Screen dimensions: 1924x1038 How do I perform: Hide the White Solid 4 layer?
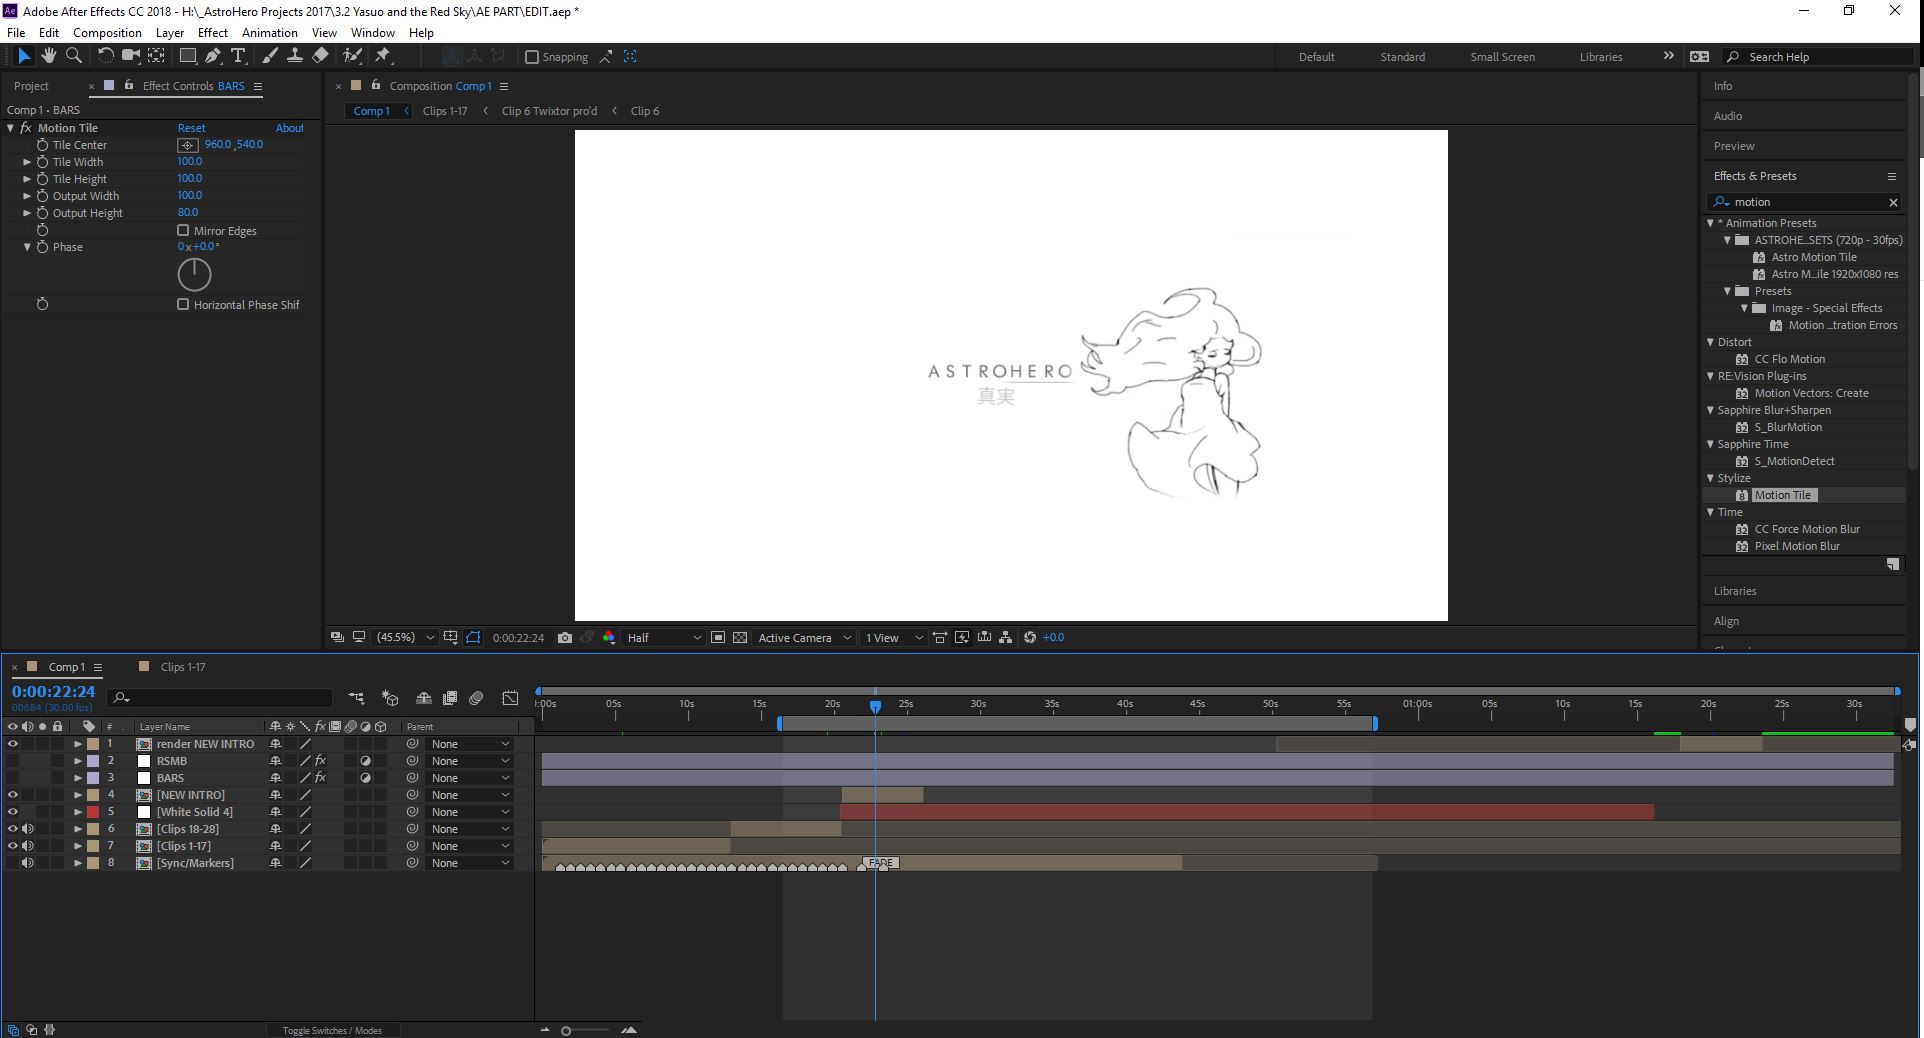13,812
